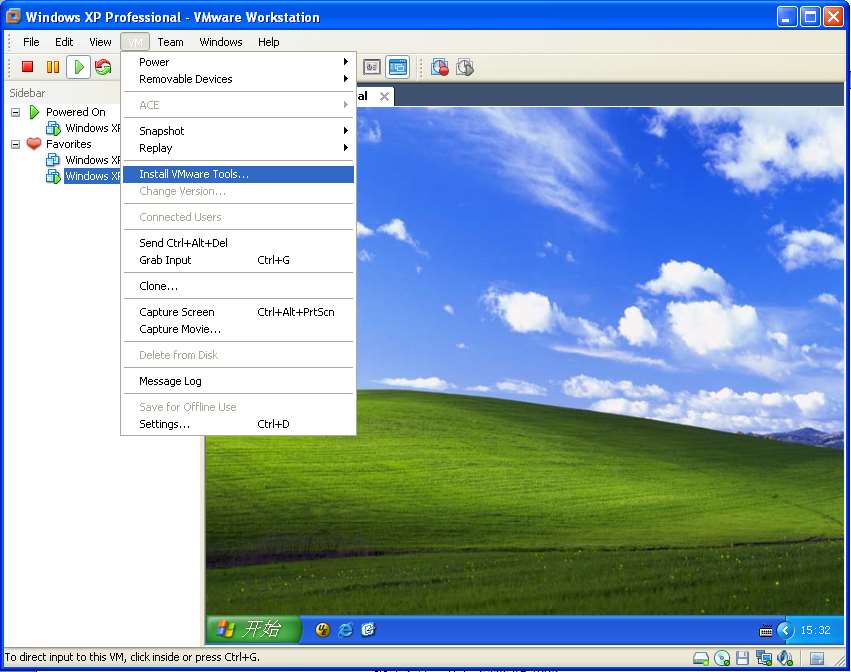Expand hidden tray icons with the round chevron

[x=785, y=630]
